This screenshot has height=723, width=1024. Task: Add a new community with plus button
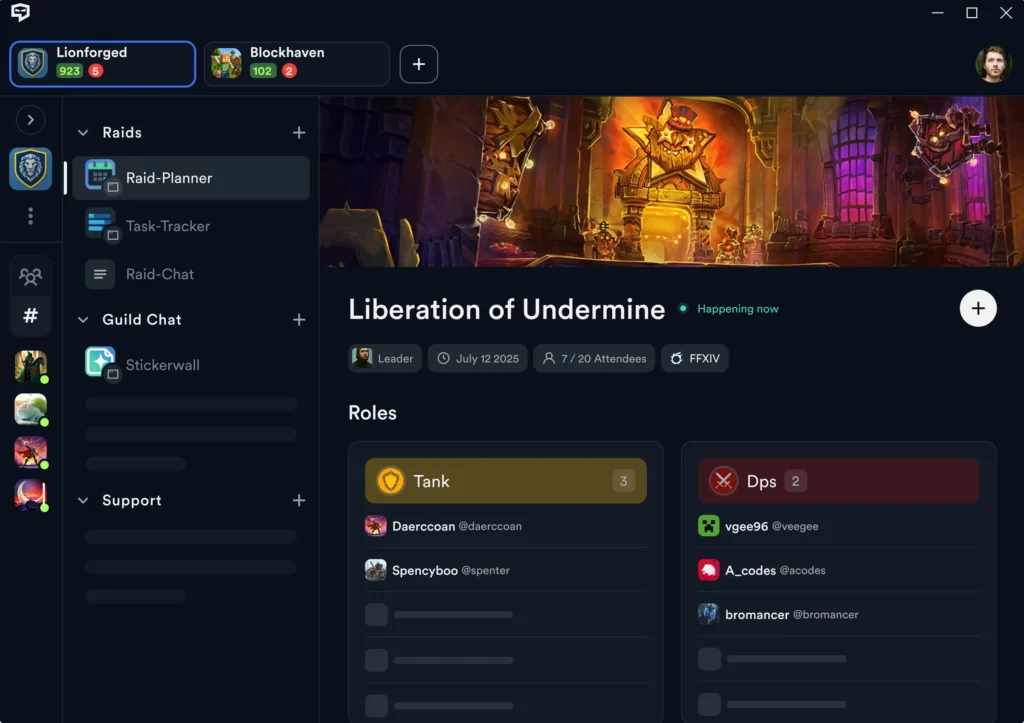[x=419, y=64]
